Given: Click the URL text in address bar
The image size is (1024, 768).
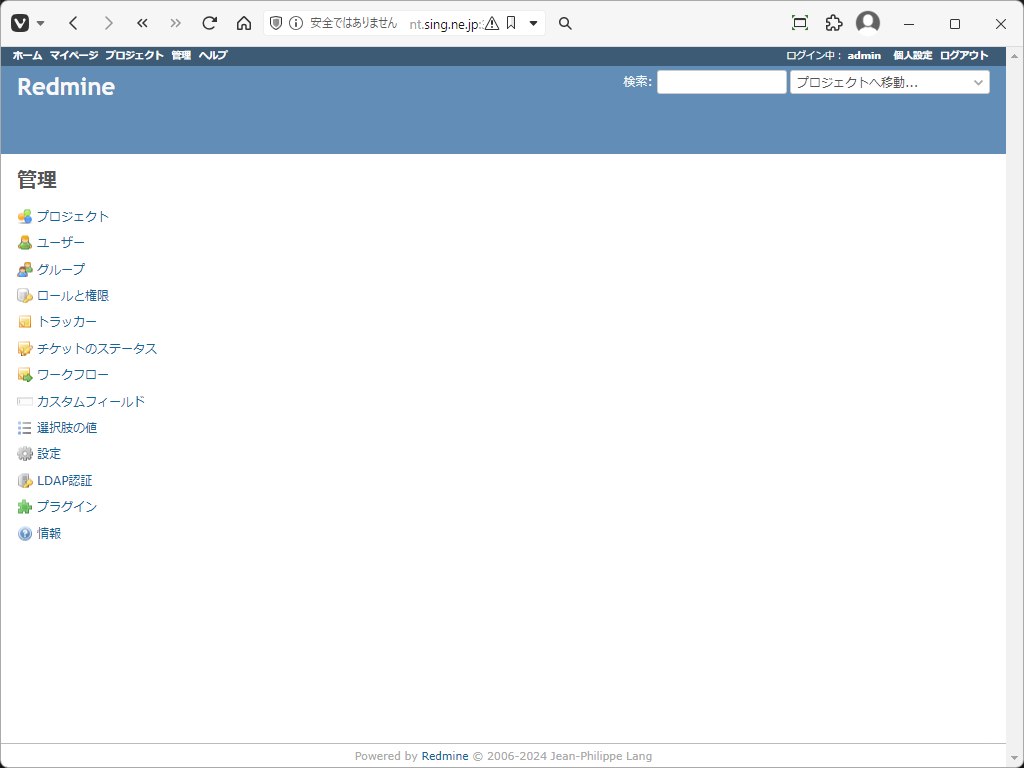Looking at the screenshot, I should (x=445, y=24).
